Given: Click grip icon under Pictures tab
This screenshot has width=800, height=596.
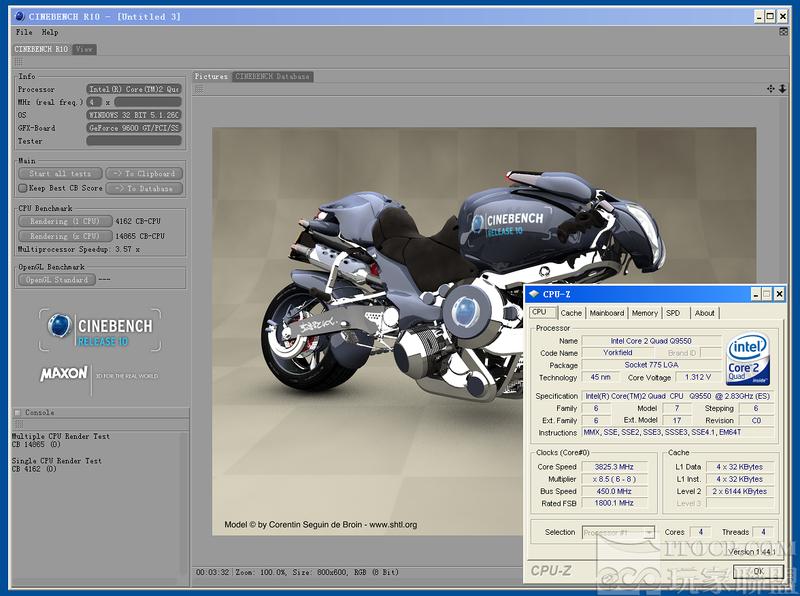Looking at the screenshot, I should 199,89.
